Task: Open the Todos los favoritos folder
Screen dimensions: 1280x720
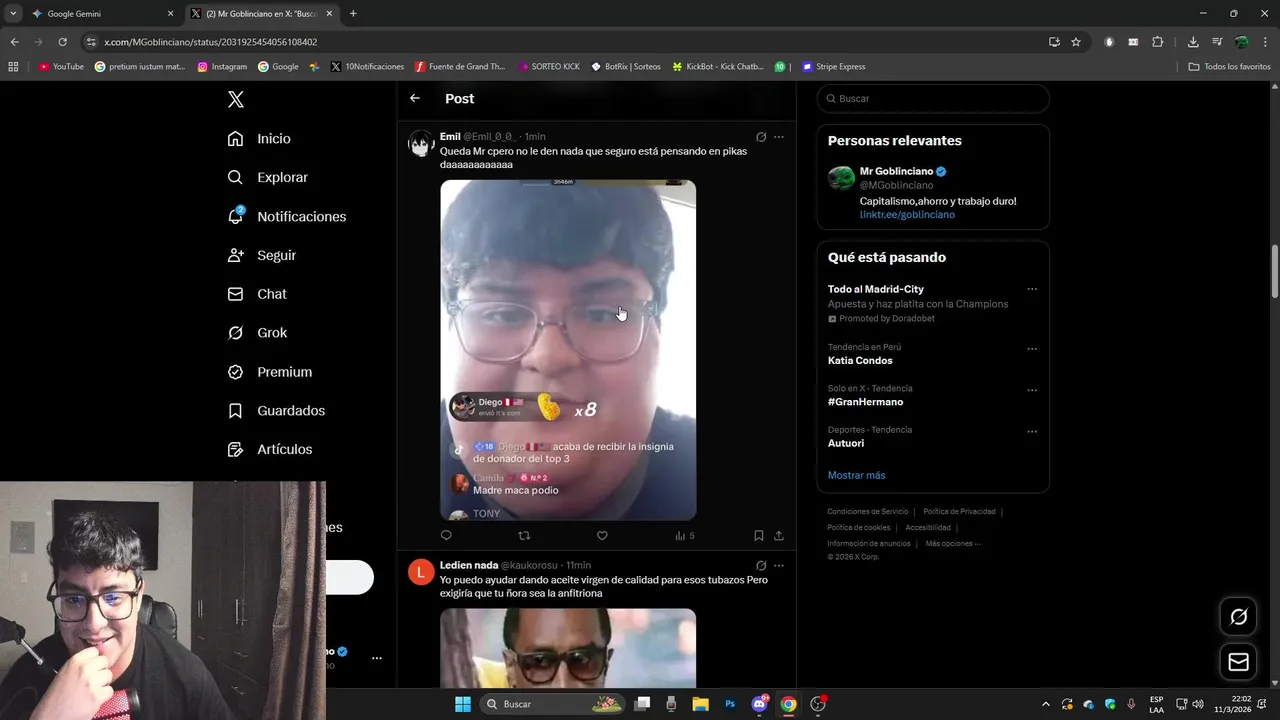Action: pos(1229,67)
